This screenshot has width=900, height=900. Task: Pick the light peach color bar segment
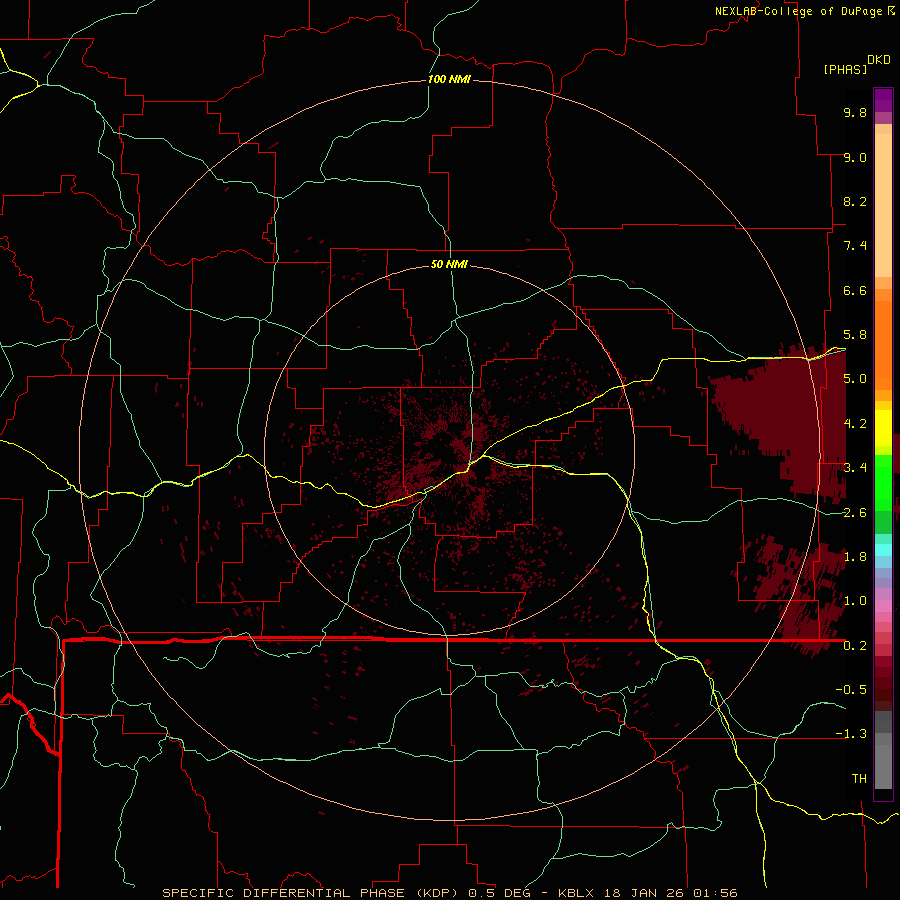tap(883, 205)
